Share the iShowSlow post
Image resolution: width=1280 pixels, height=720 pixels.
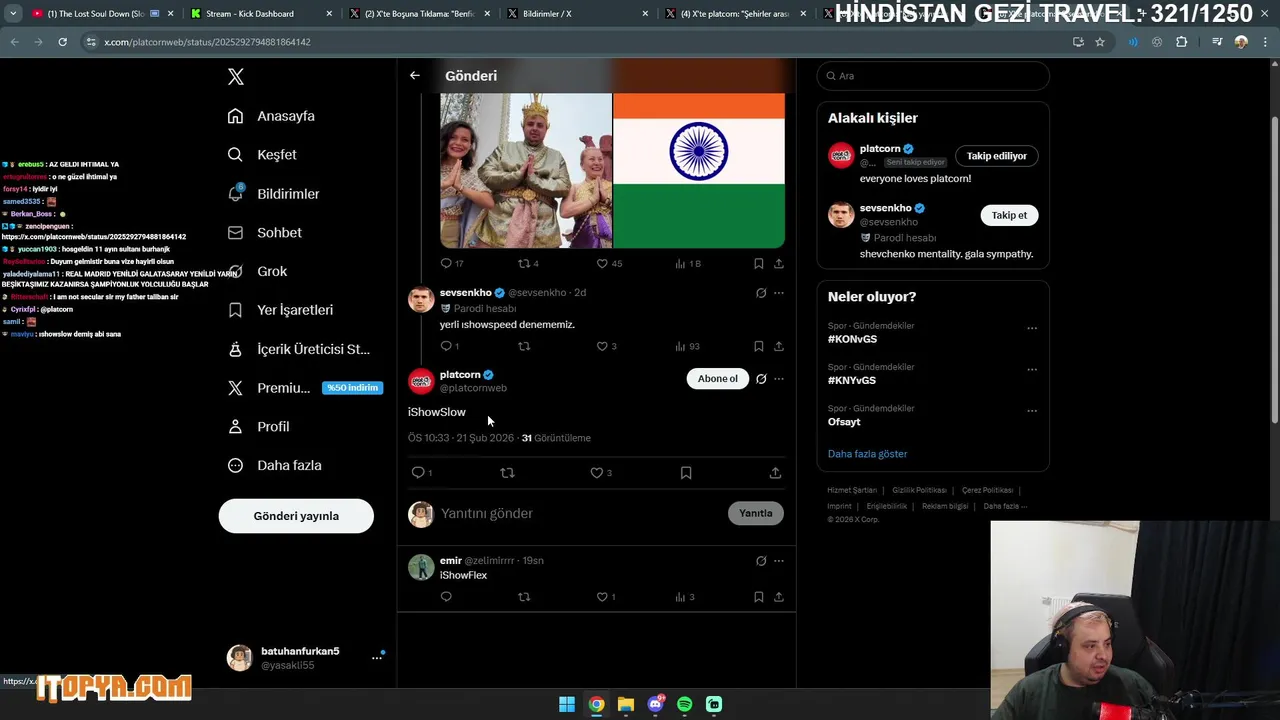[775, 473]
